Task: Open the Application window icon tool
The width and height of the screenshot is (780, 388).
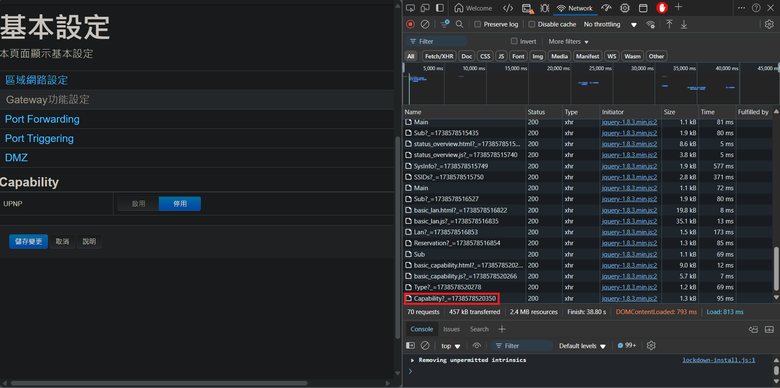Action: coord(643,8)
